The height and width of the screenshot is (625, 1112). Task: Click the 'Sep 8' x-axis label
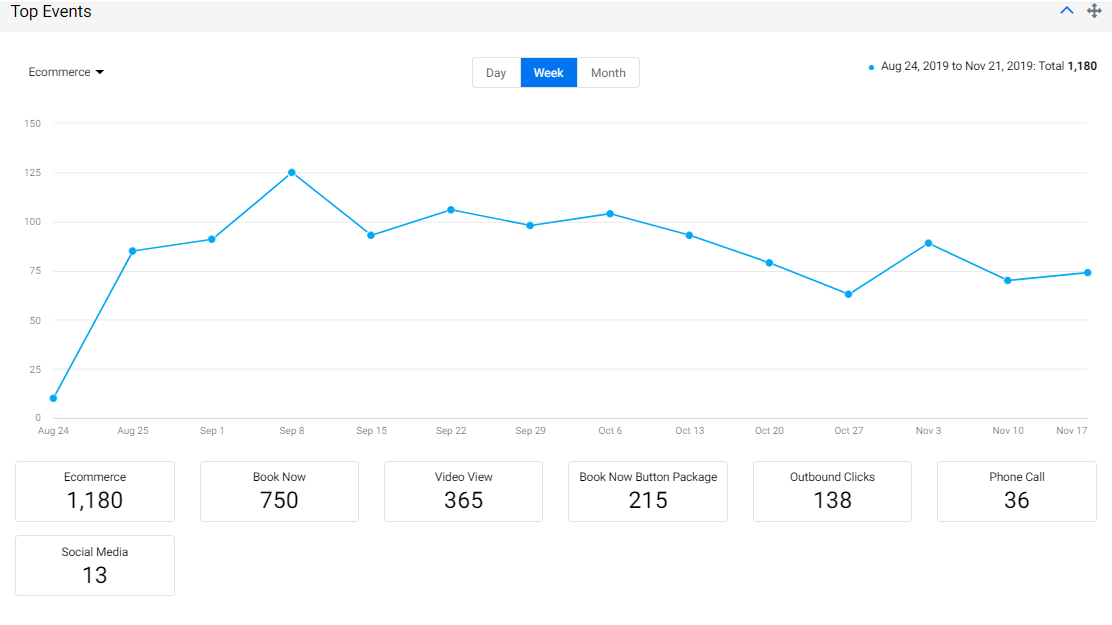[x=291, y=431]
